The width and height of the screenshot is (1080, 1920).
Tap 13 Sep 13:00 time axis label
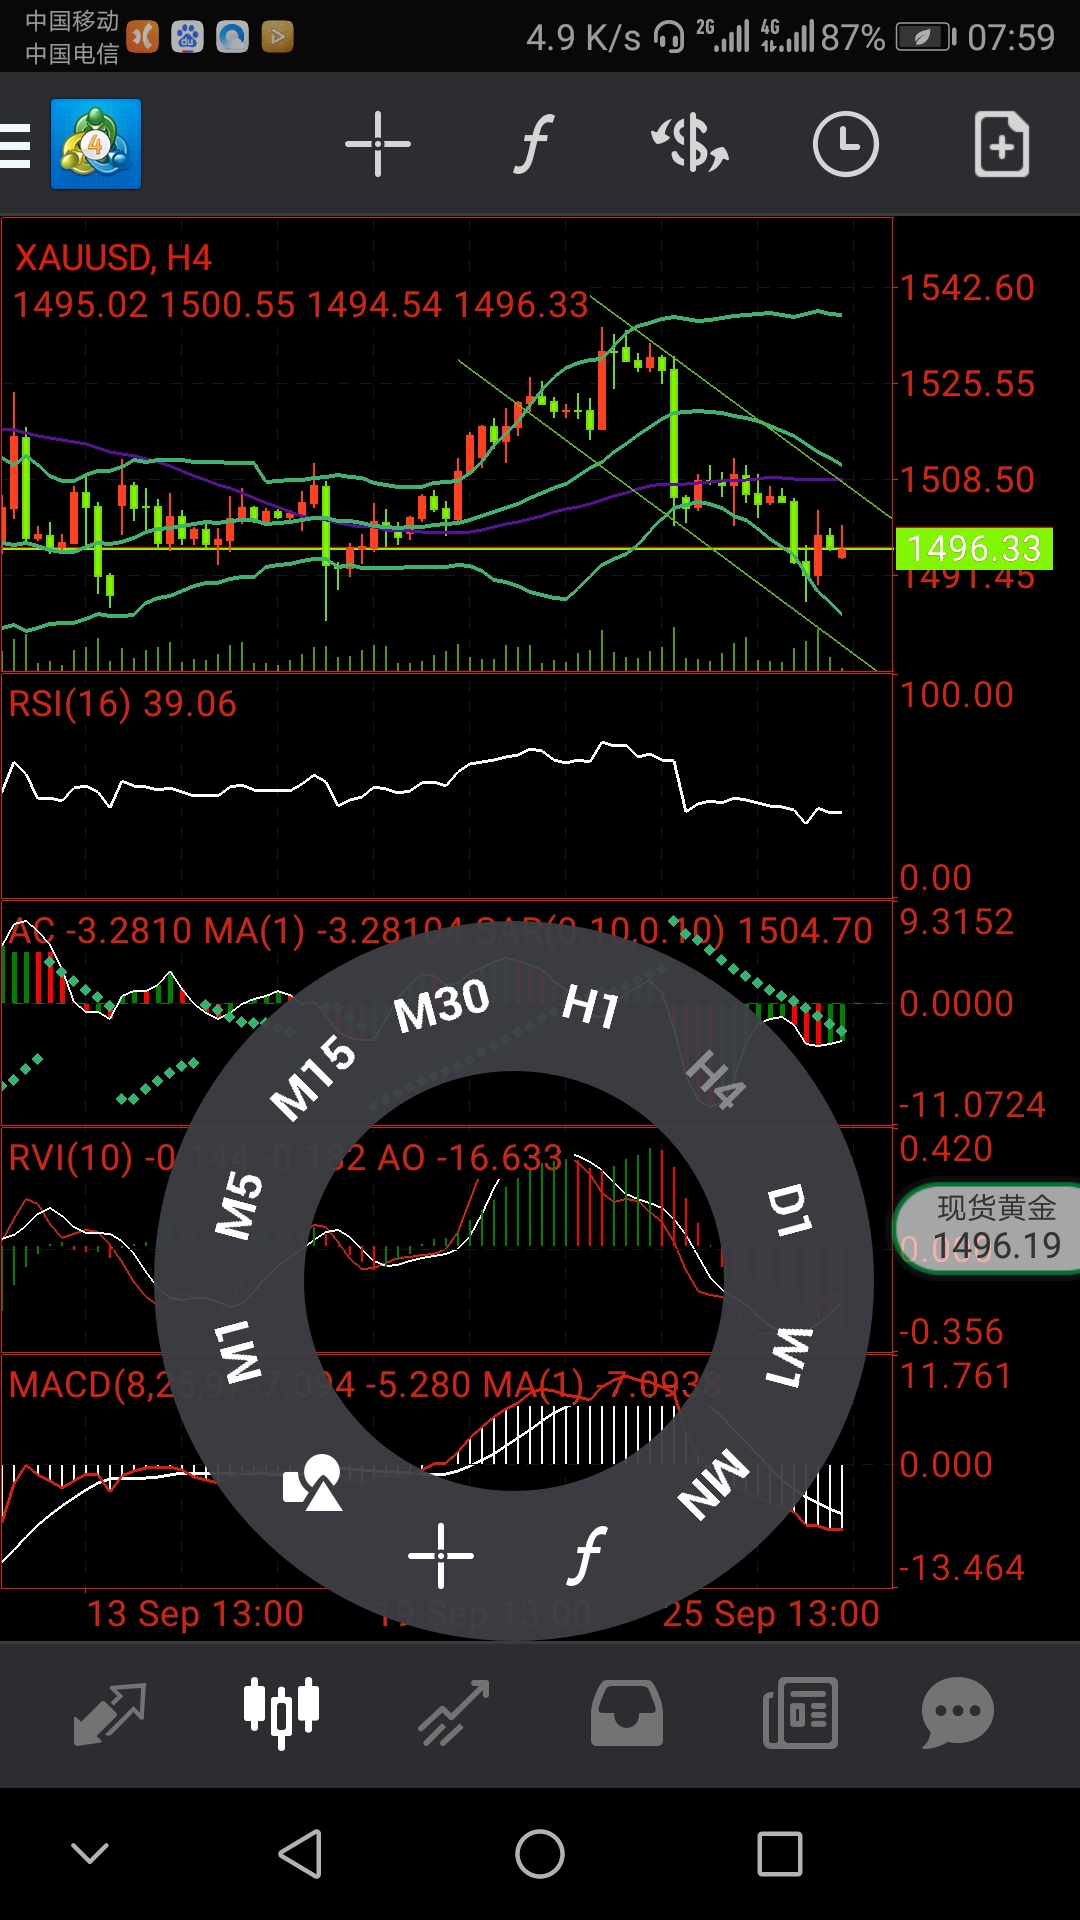(195, 1613)
